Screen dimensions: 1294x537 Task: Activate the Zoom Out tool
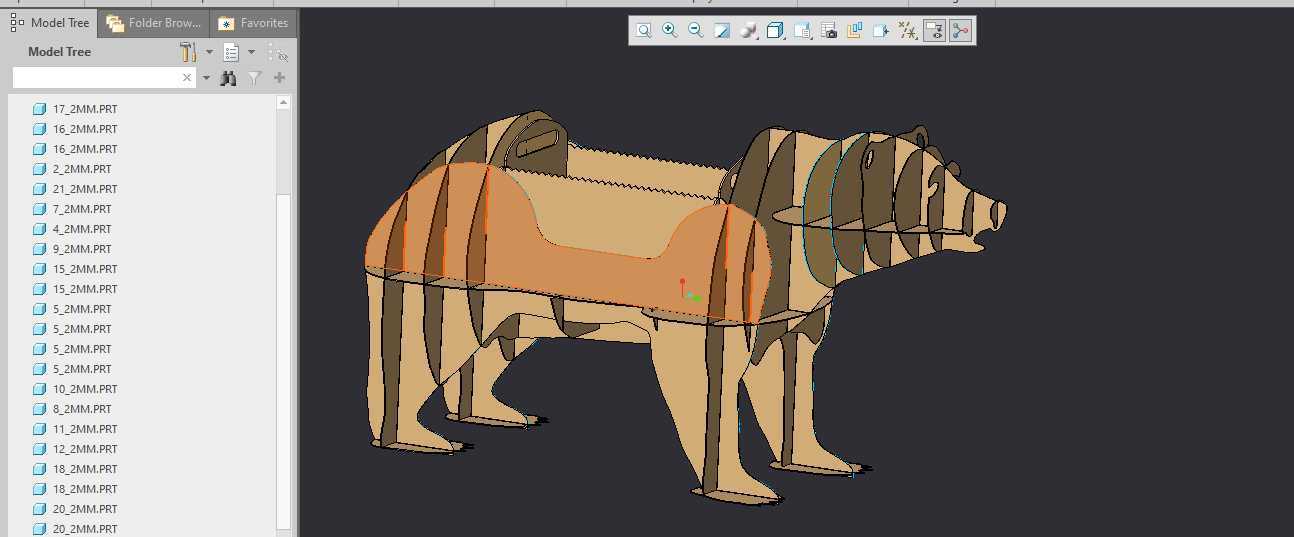point(696,31)
